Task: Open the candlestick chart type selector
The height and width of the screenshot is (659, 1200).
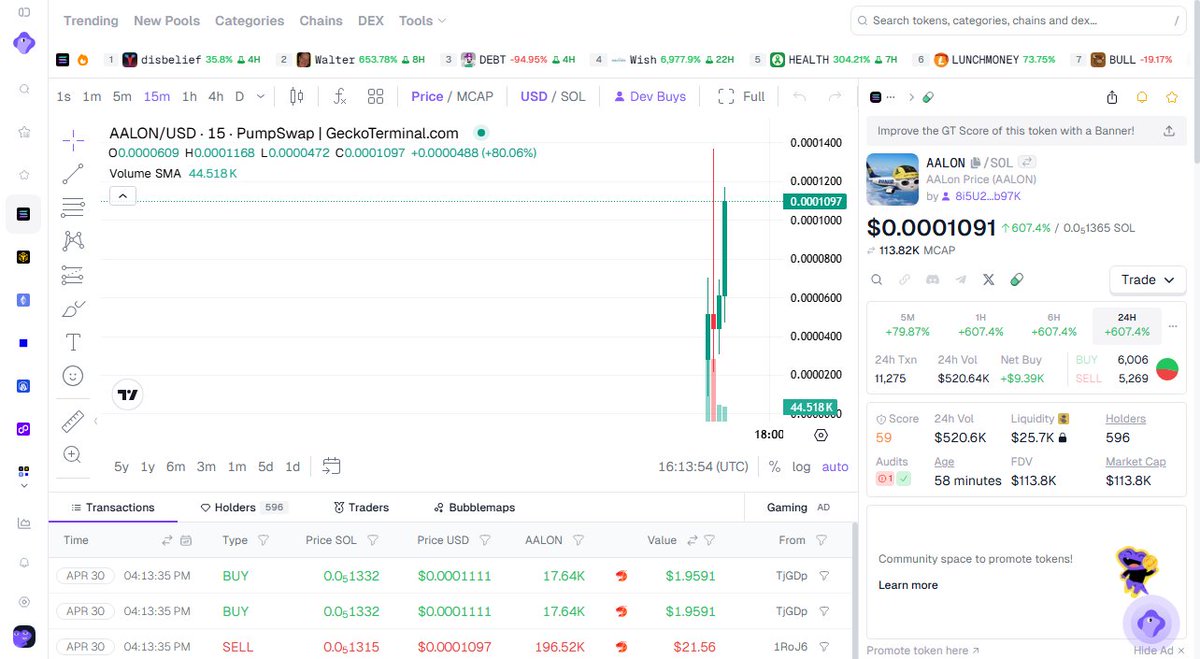Action: click(296, 96)
